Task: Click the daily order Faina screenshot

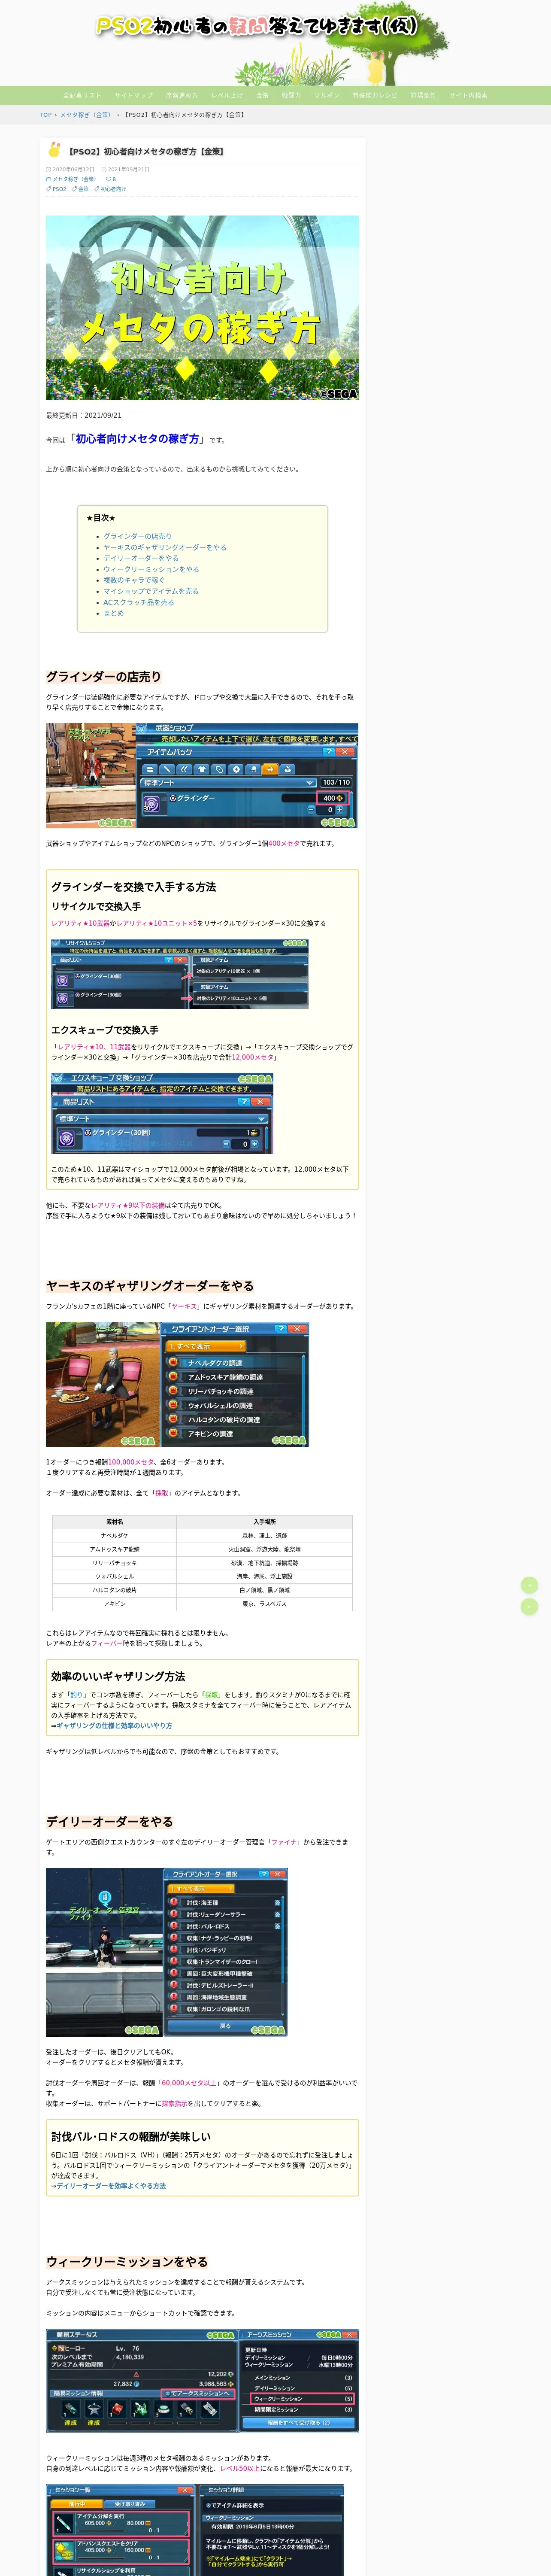Action: pos(167,1952)
